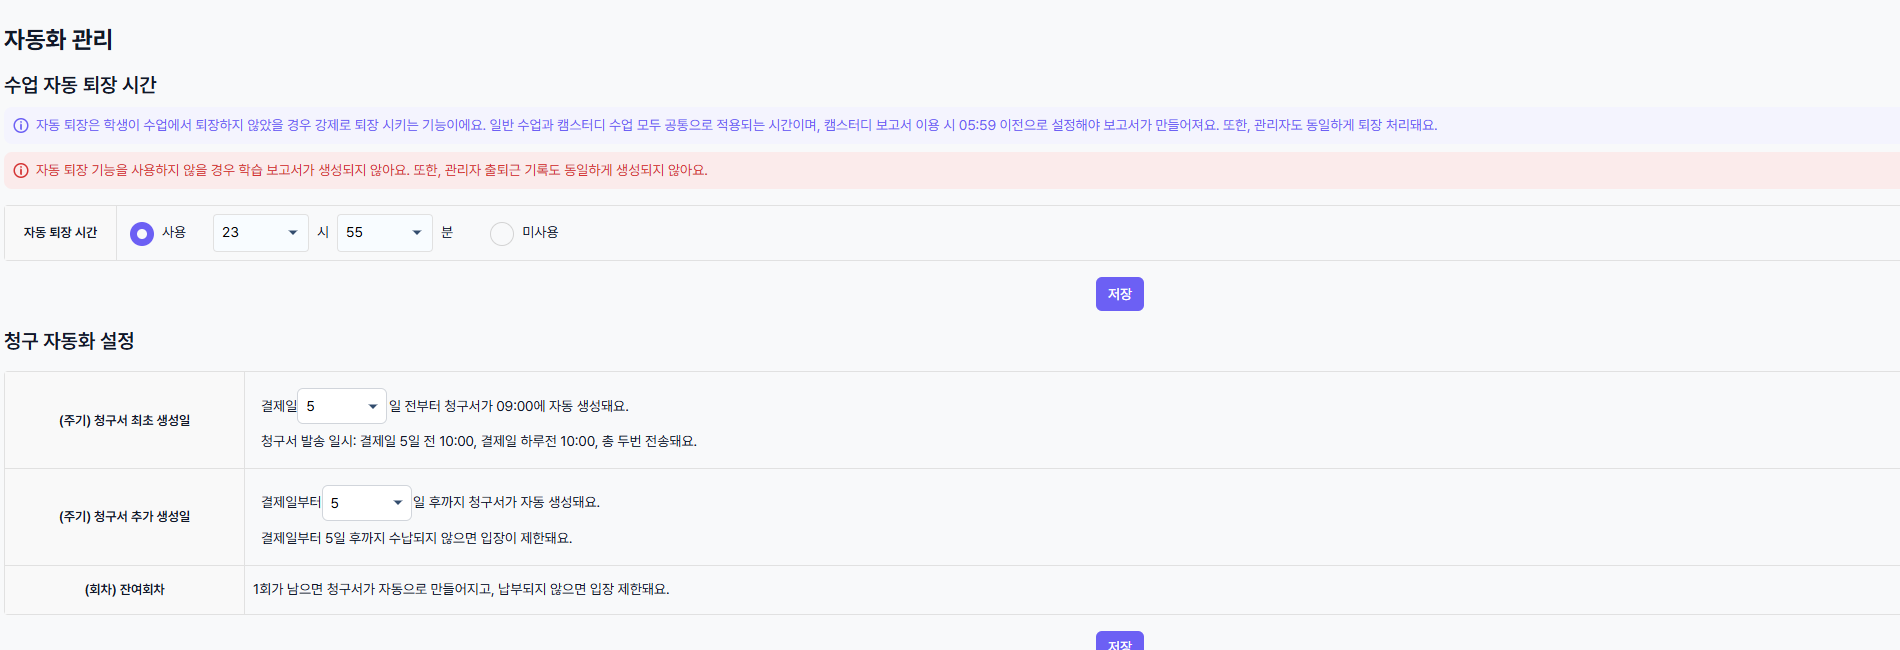Click the (주기) 청구서 추가 생성일 label
This screenshot has width=1900, height=650.
[124, 517]
